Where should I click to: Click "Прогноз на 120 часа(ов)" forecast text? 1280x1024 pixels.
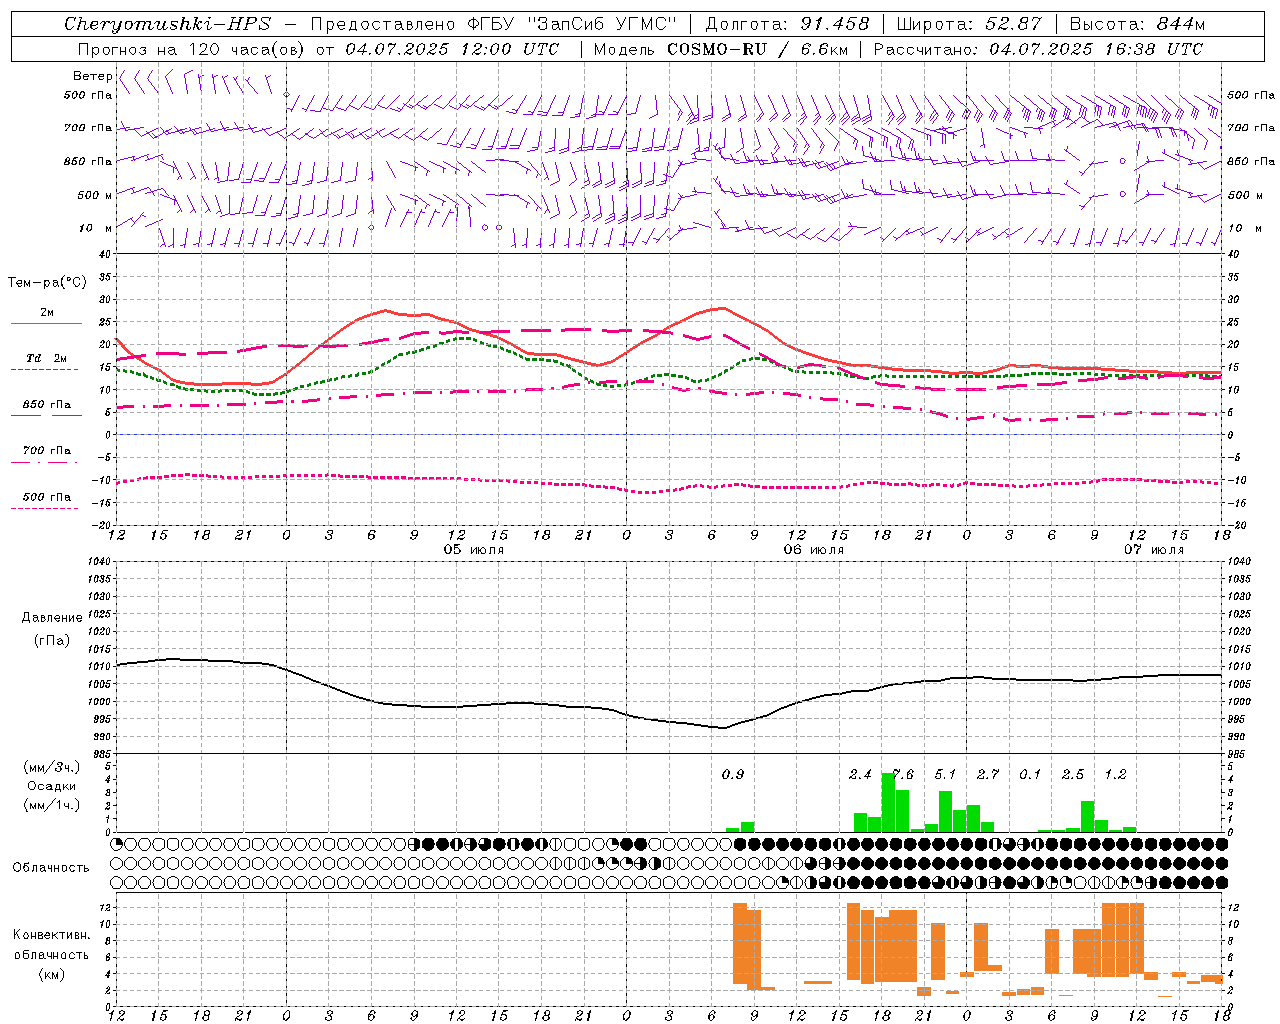[x=191, y=49]
